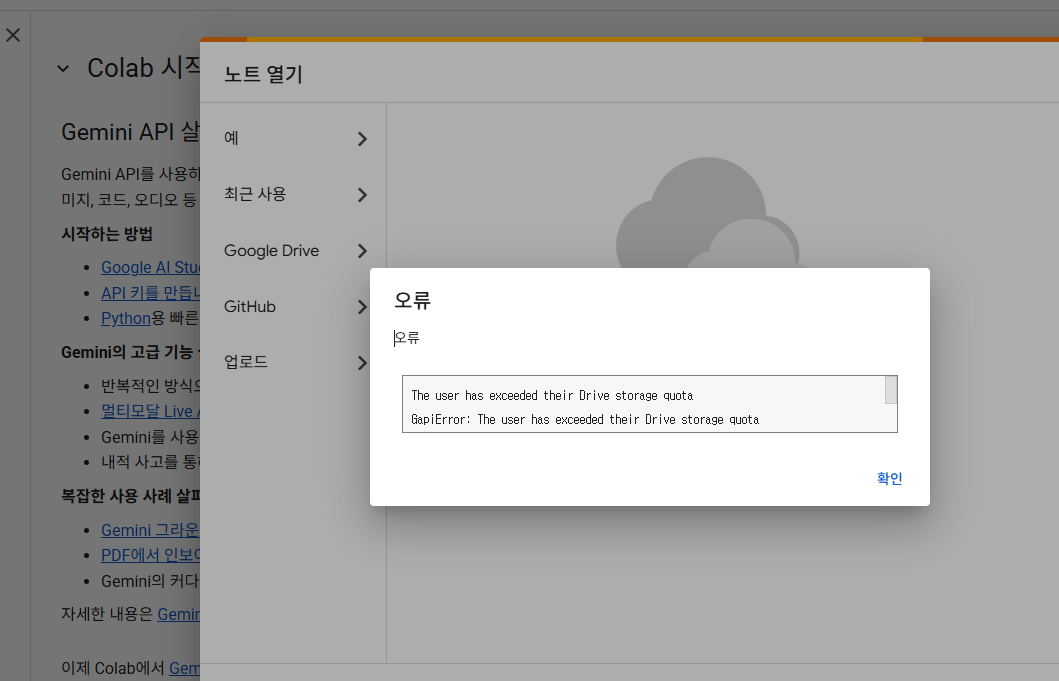Viewport: 1059px width, 681px height.
Task: Open the Python quickstart link
Action: pyautogui.click(x=126, y=318)
